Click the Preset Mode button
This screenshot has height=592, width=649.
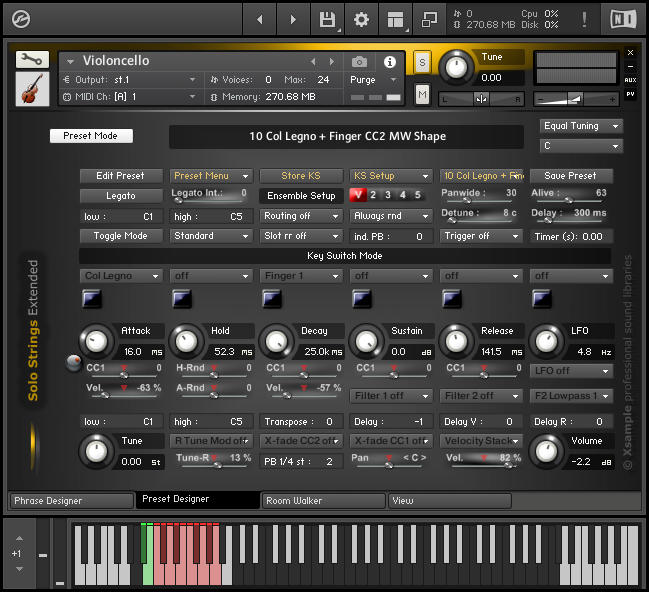click(91, 136)
